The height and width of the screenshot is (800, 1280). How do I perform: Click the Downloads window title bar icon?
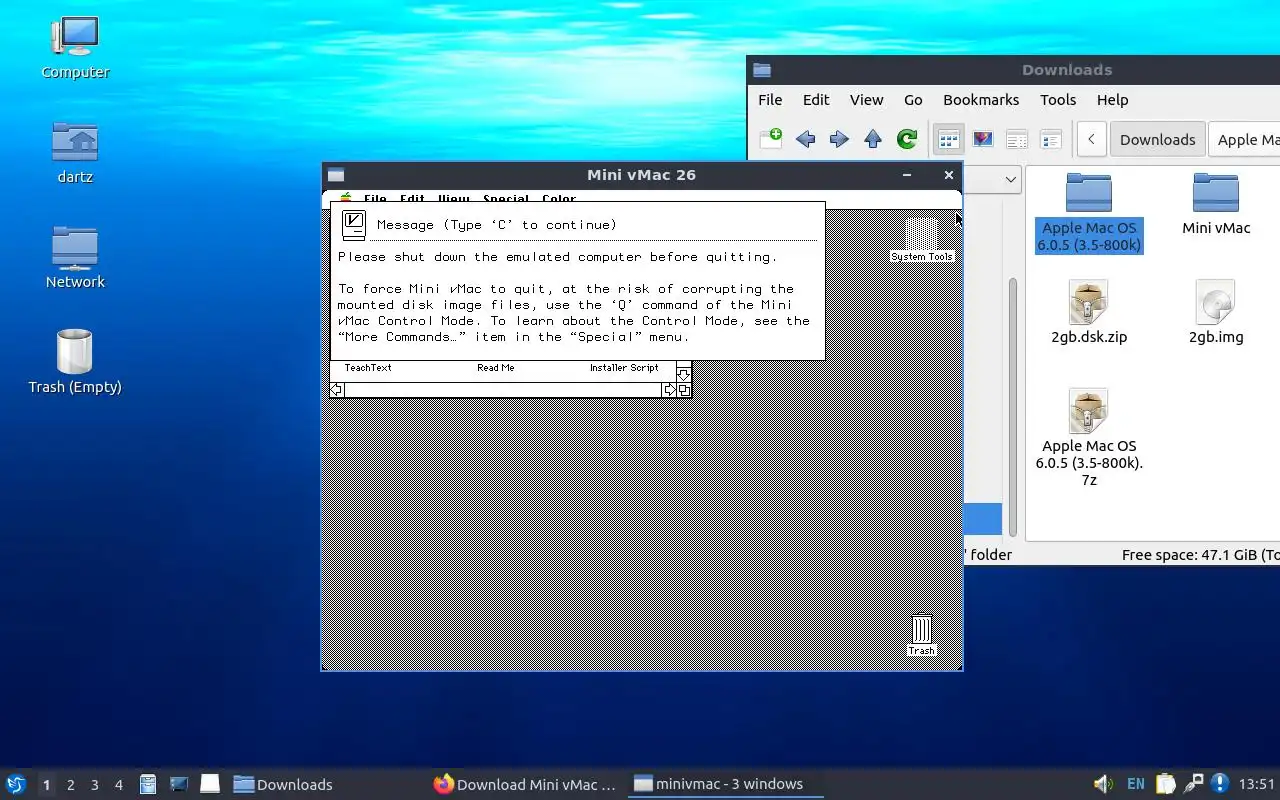tap(762, 70)
